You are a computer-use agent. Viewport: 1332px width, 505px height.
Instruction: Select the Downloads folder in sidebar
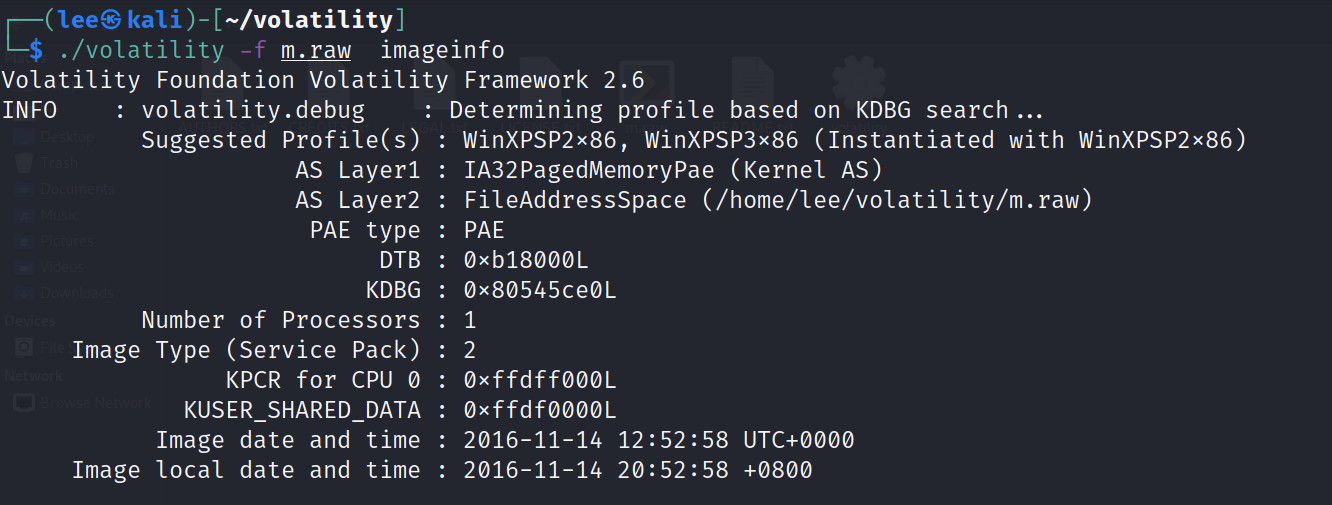(76, 293)
